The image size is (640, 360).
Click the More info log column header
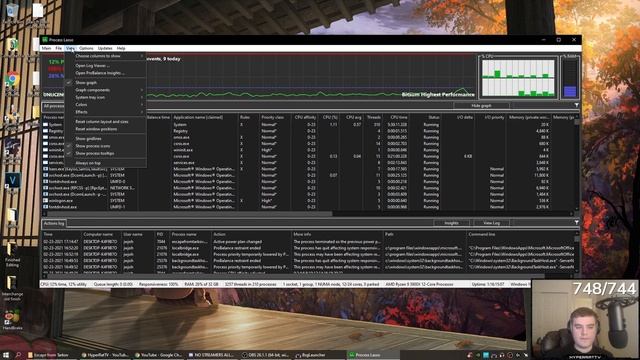pyautogui.click(x=337, y=234)
